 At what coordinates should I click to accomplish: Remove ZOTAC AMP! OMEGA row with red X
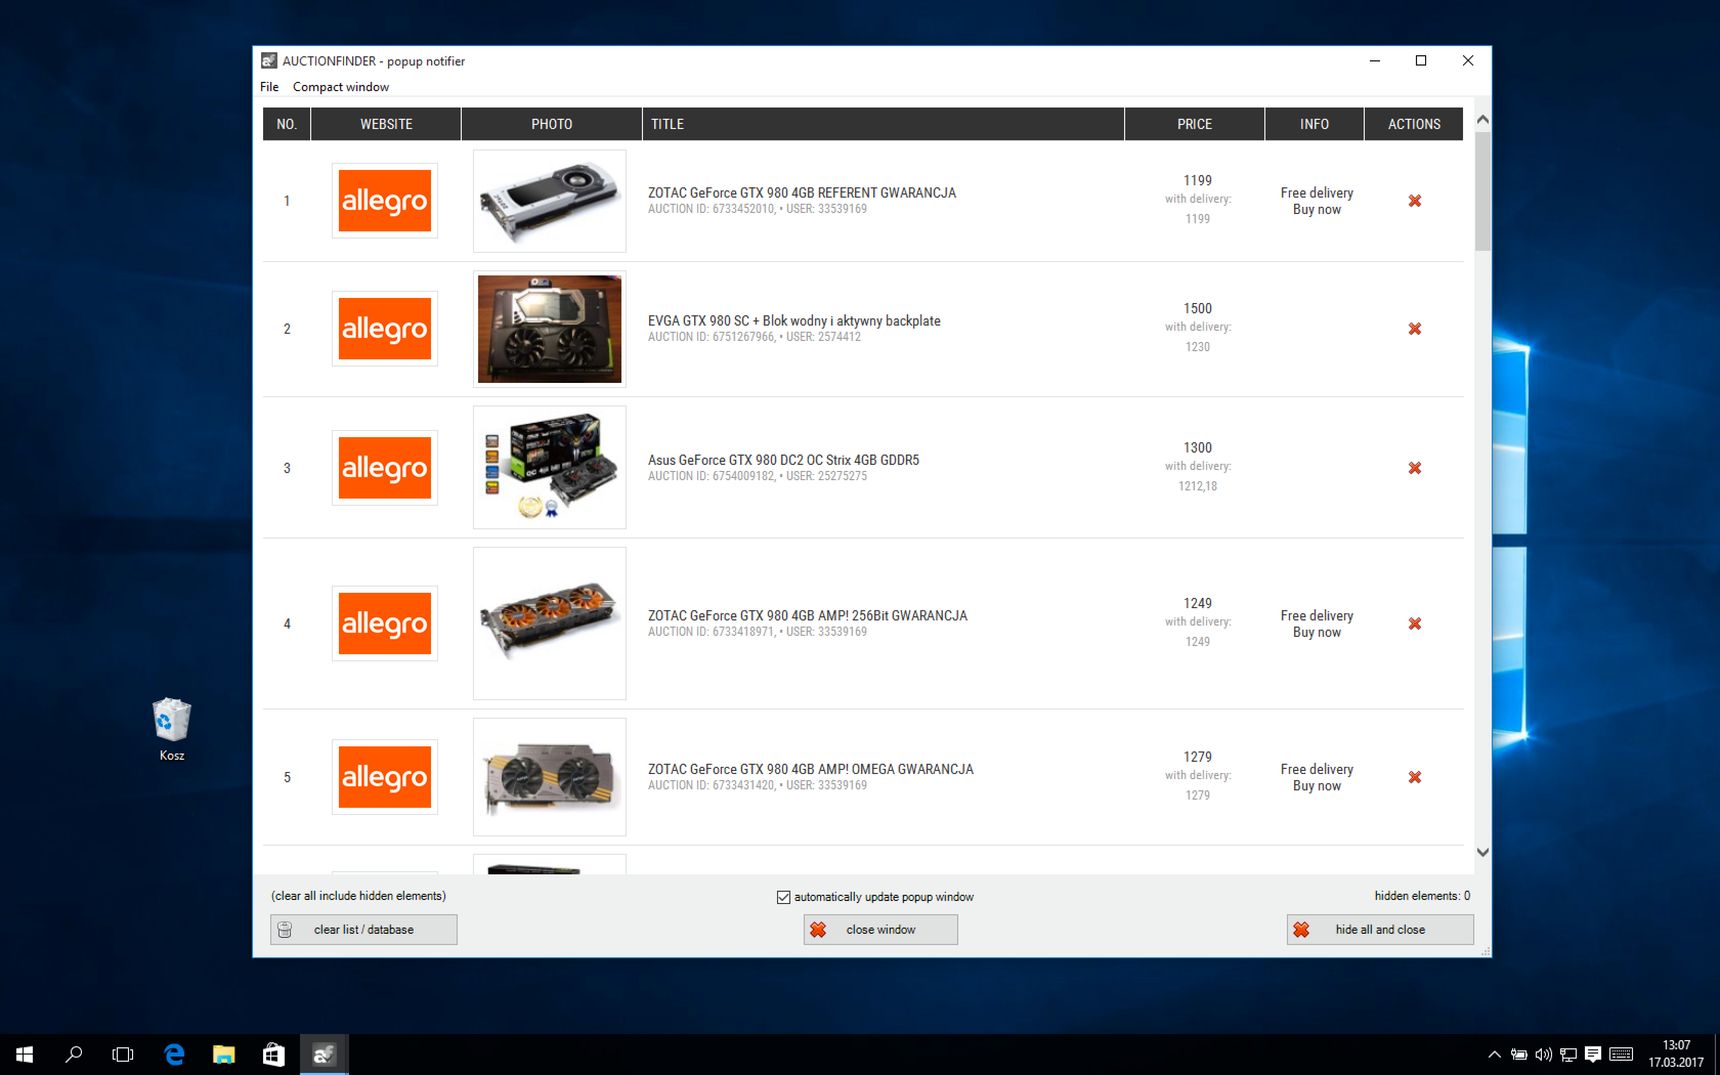(x=1414, y=777)
